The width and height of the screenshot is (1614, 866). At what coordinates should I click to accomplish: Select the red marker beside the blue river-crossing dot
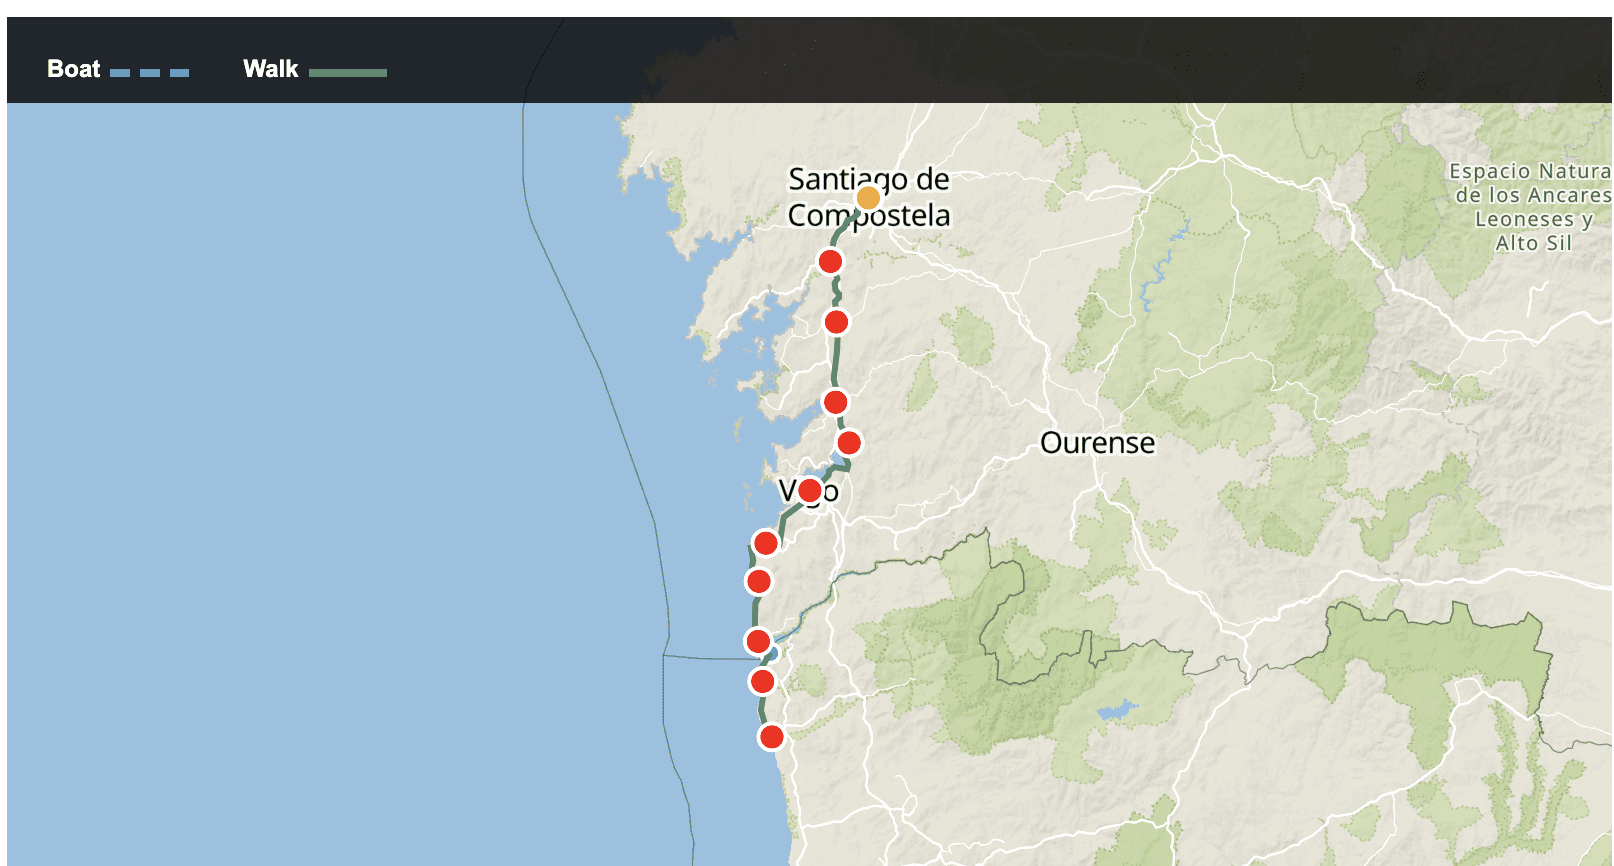[758, 641]
